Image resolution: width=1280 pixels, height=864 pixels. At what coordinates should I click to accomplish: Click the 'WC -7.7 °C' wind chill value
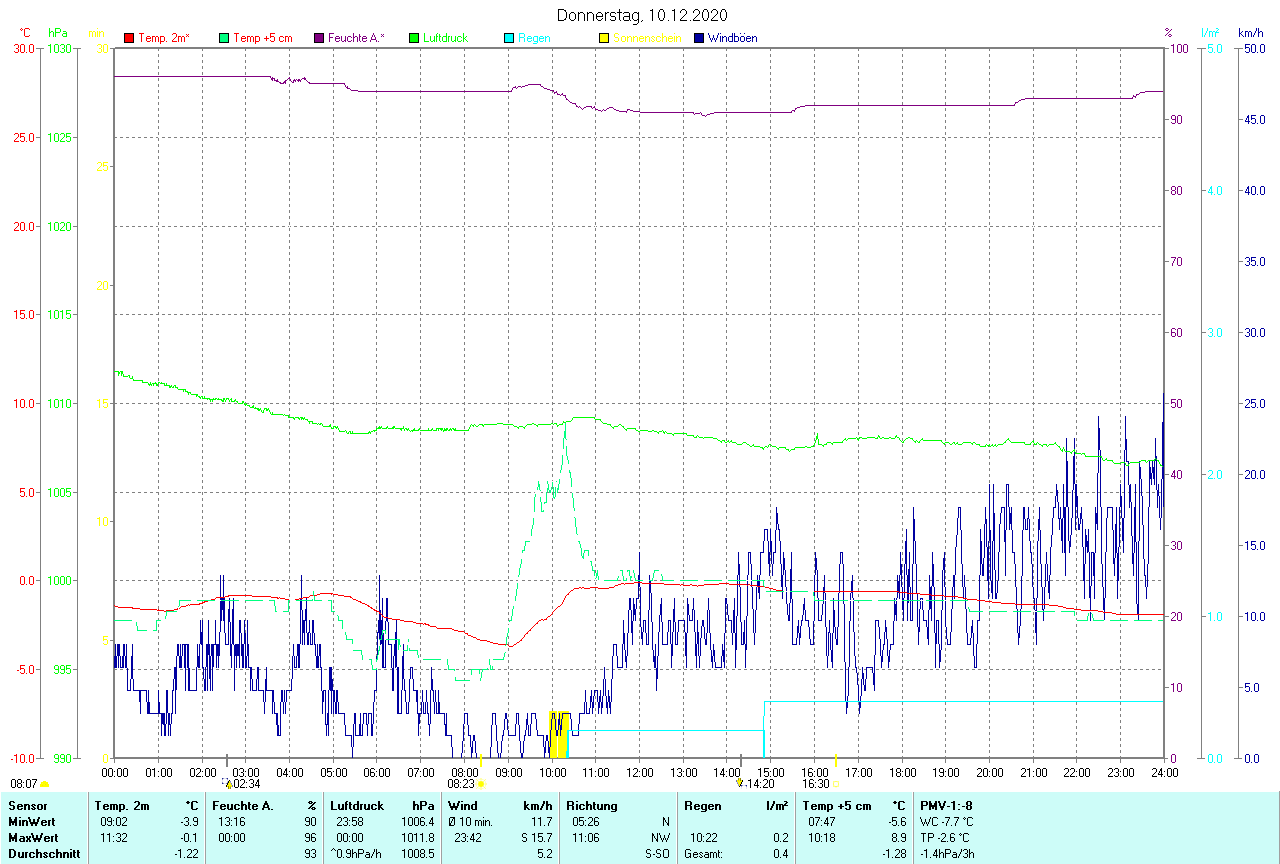[948, 822]
